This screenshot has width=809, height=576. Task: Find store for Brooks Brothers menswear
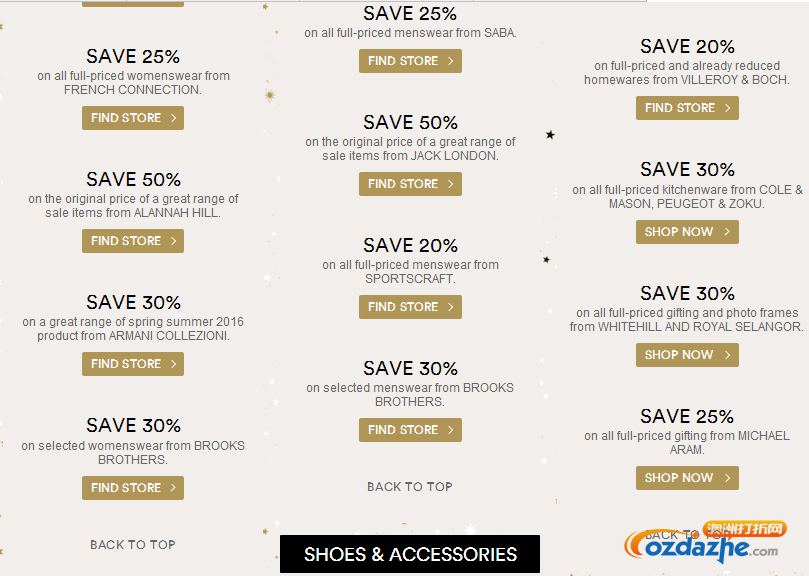(410, 430)
